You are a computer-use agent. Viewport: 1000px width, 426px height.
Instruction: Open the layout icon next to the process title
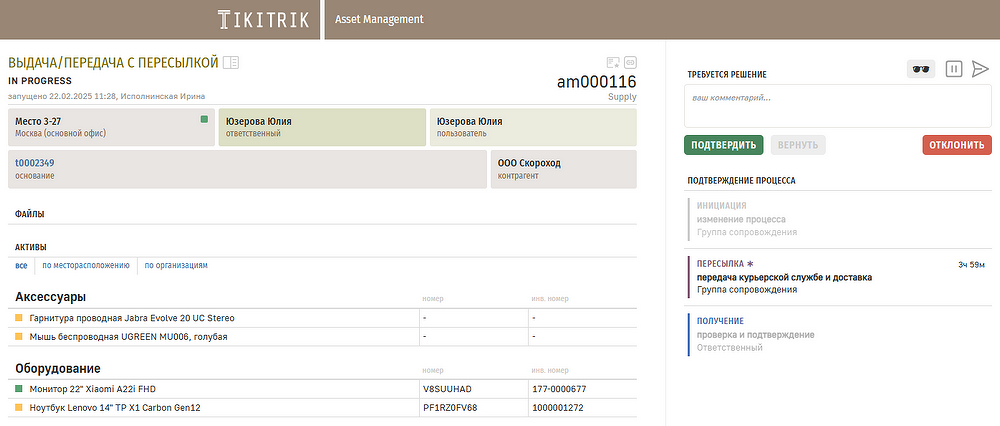232,63
